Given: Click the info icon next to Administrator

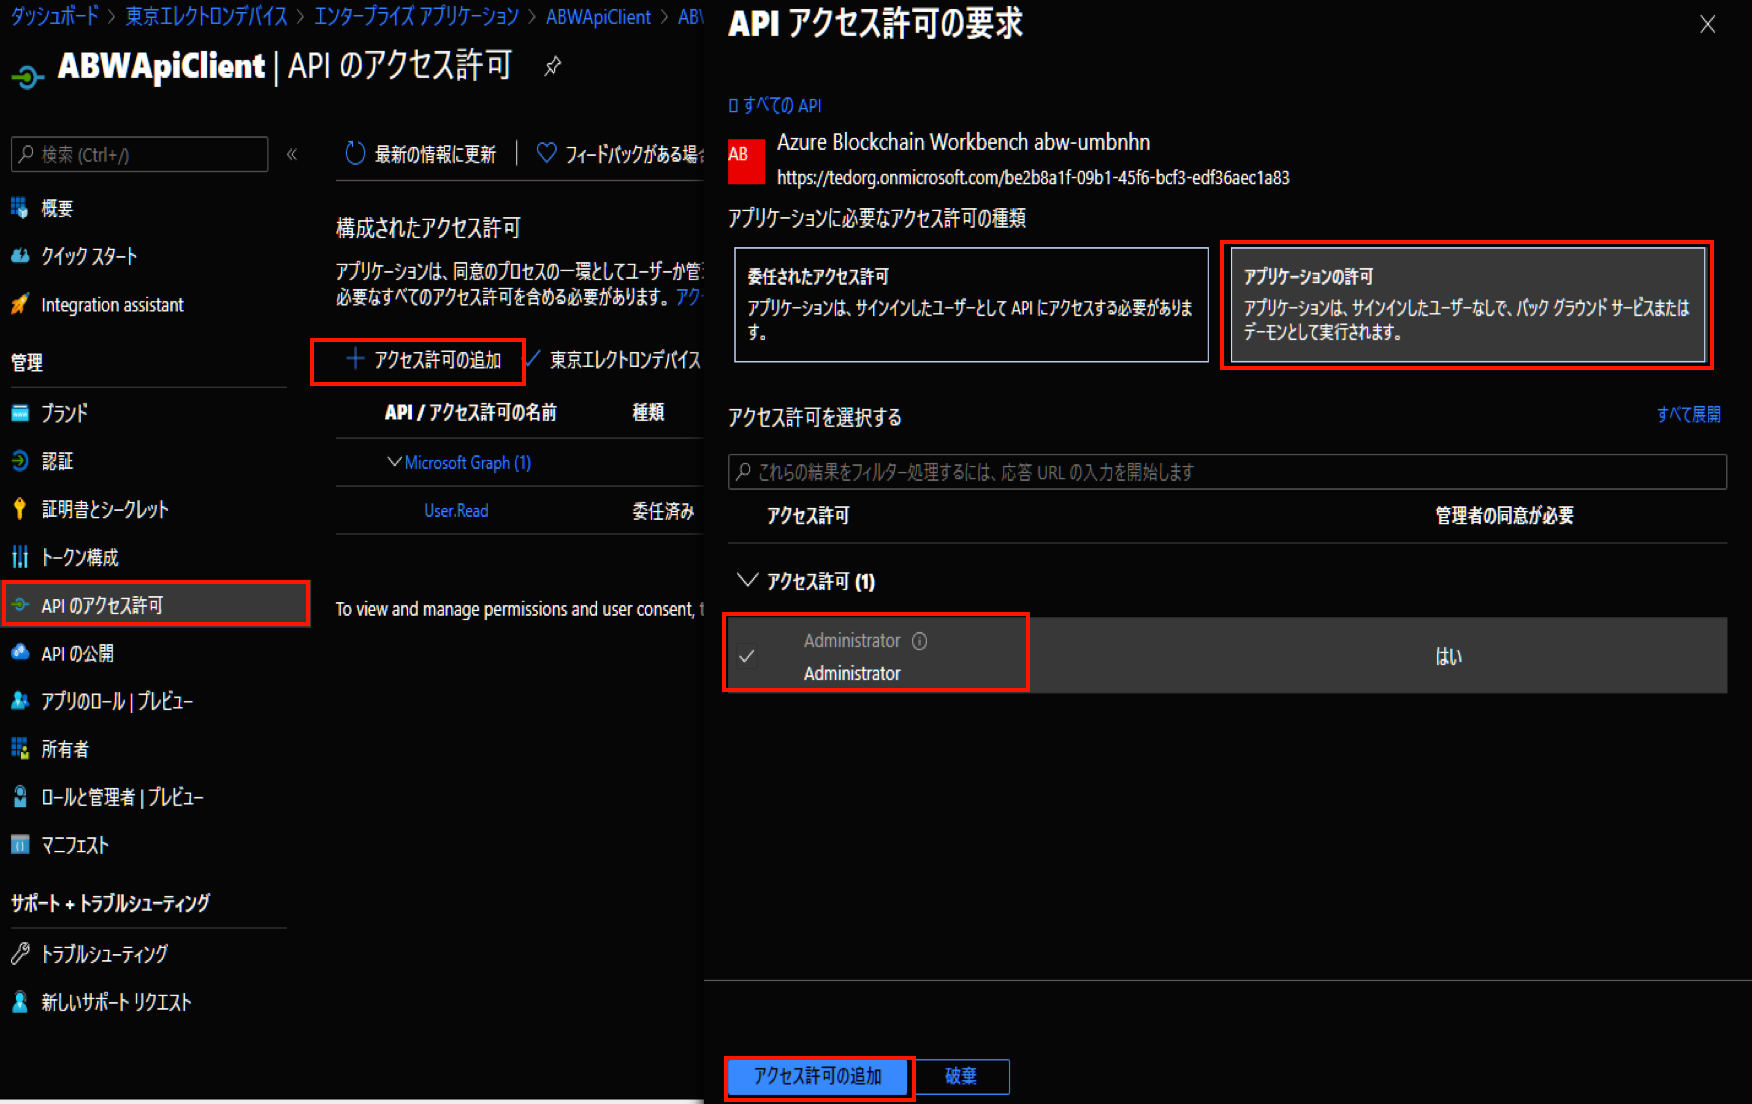Looking at the screenshot, I should tap(919, 641).
